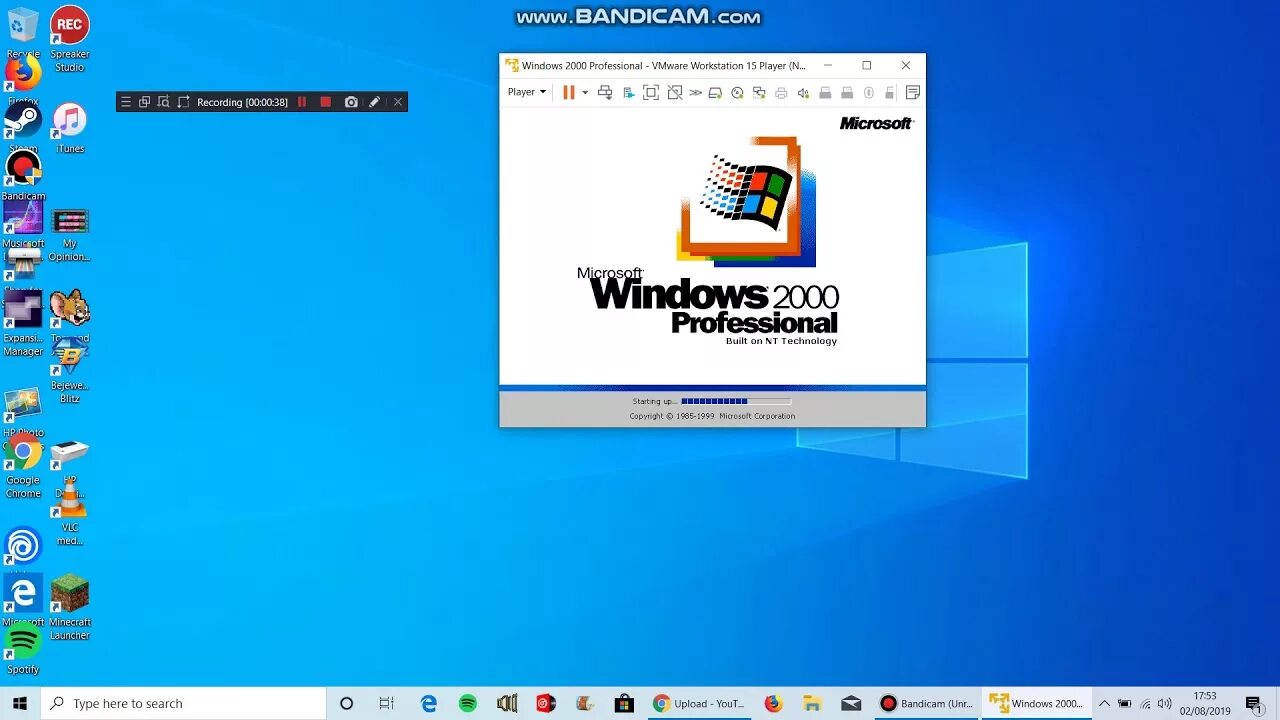Pause the virtual machine in VMware
This screenshot has width=1280, height=720.
pos(568,92)
